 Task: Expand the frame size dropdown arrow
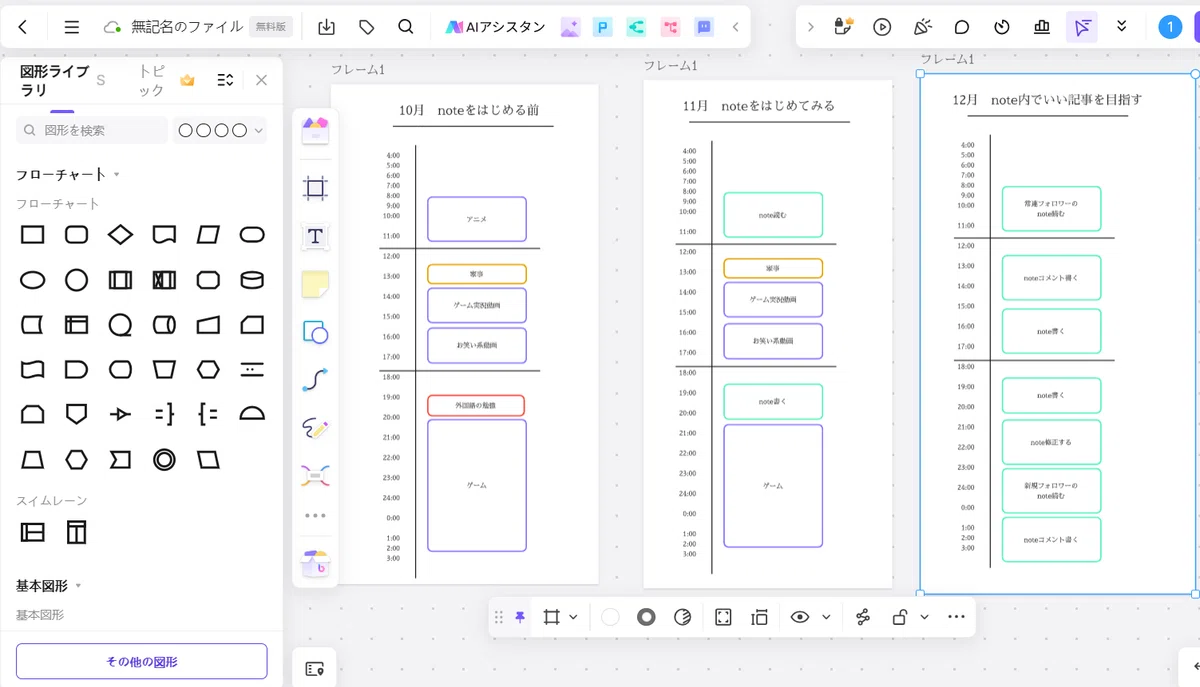tap(573, 617)
